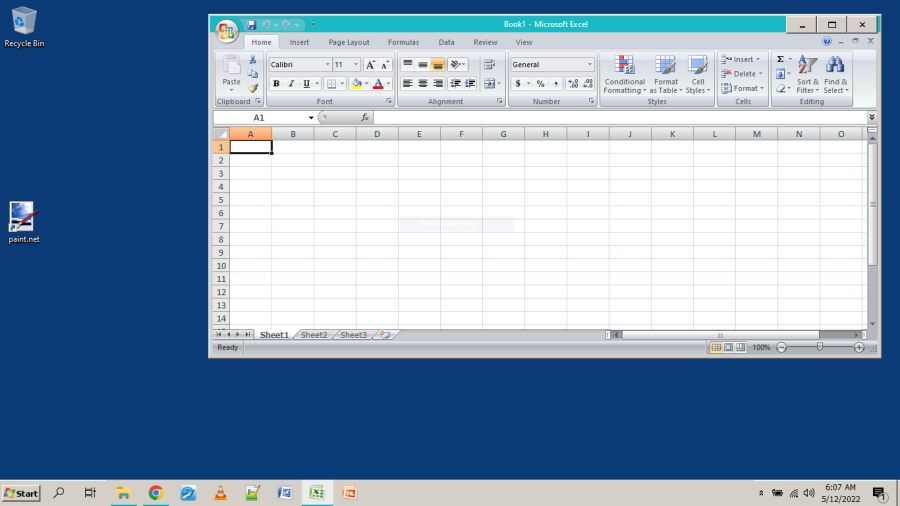Apply the yellow Fill Color bucket

[x=356, y=84]
